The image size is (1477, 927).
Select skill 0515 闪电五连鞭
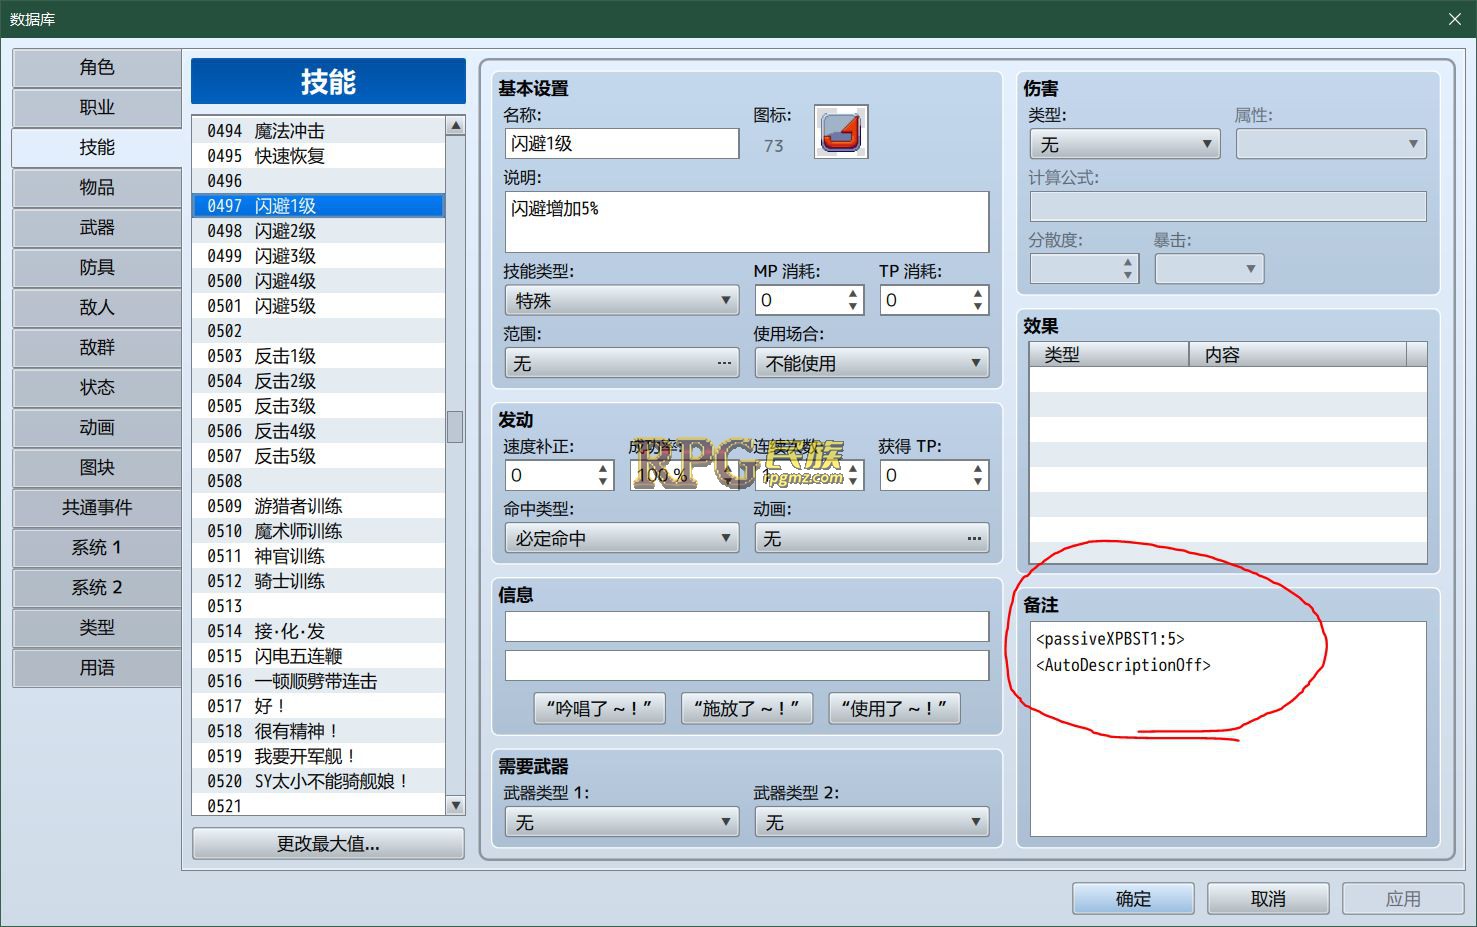click(x=318, y=655)
